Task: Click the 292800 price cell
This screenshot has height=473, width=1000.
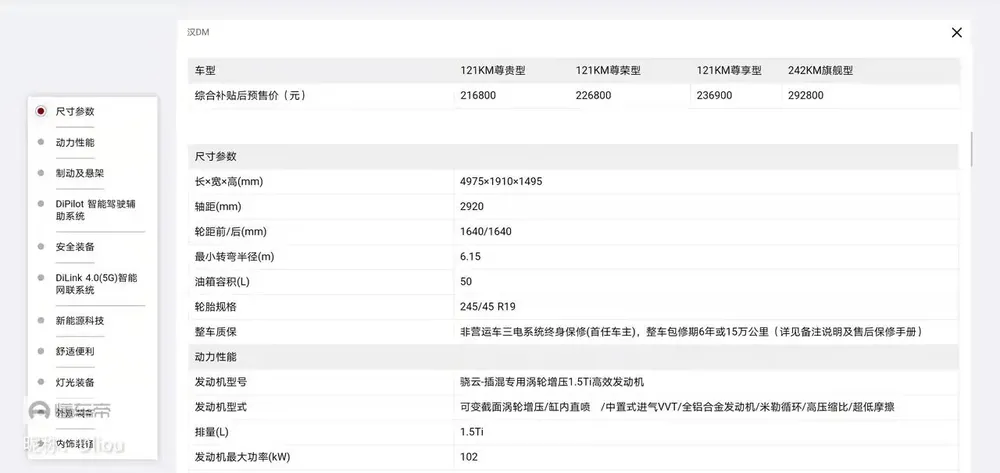Action: point(806,96)
